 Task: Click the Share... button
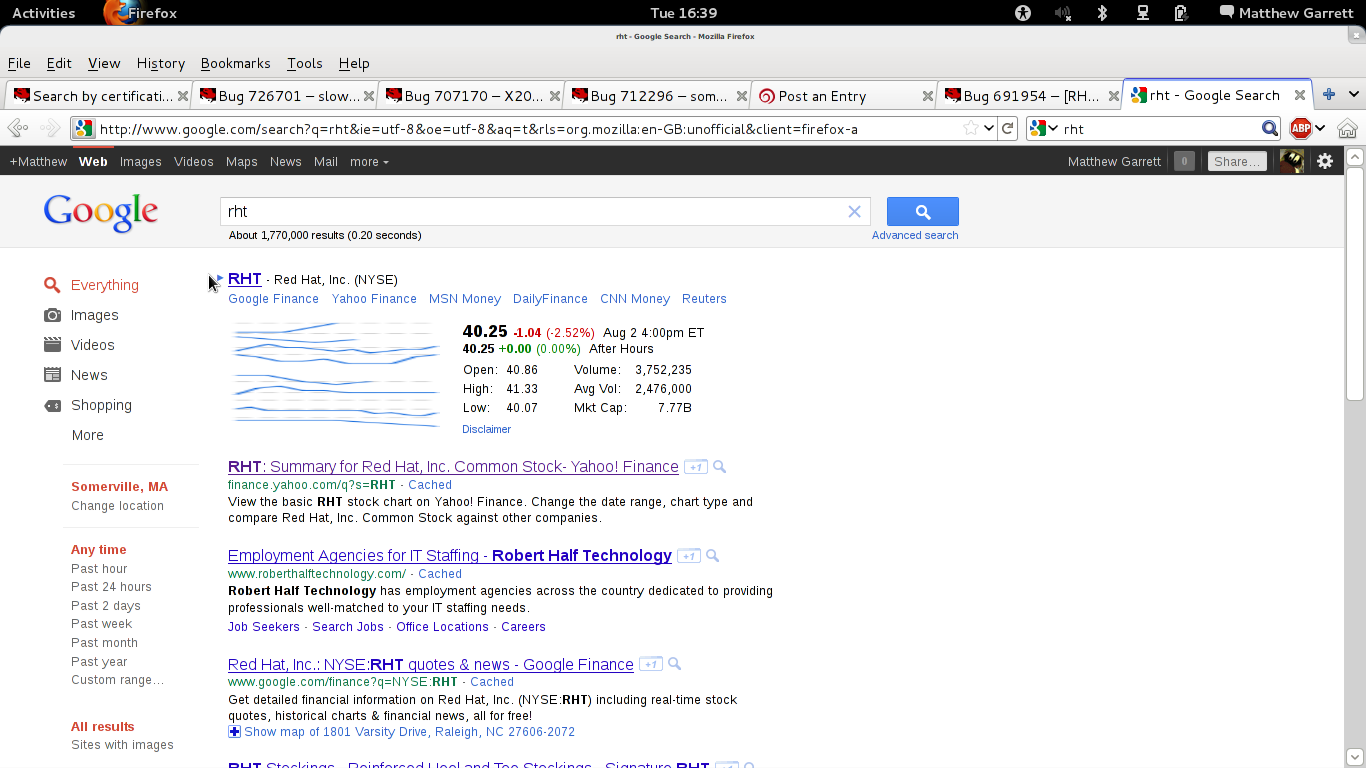pos(1237,161)
